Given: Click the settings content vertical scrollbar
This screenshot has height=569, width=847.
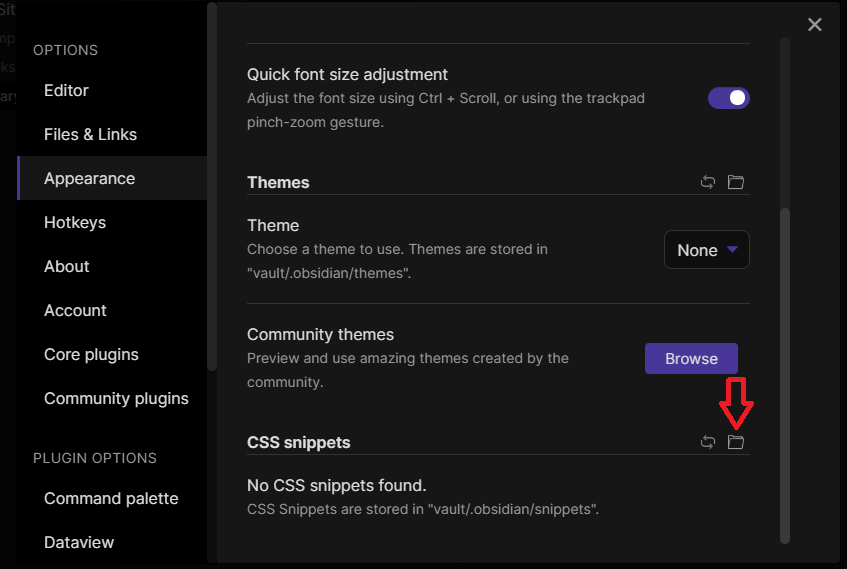Looking at the screenshot, I should (785, 375).
